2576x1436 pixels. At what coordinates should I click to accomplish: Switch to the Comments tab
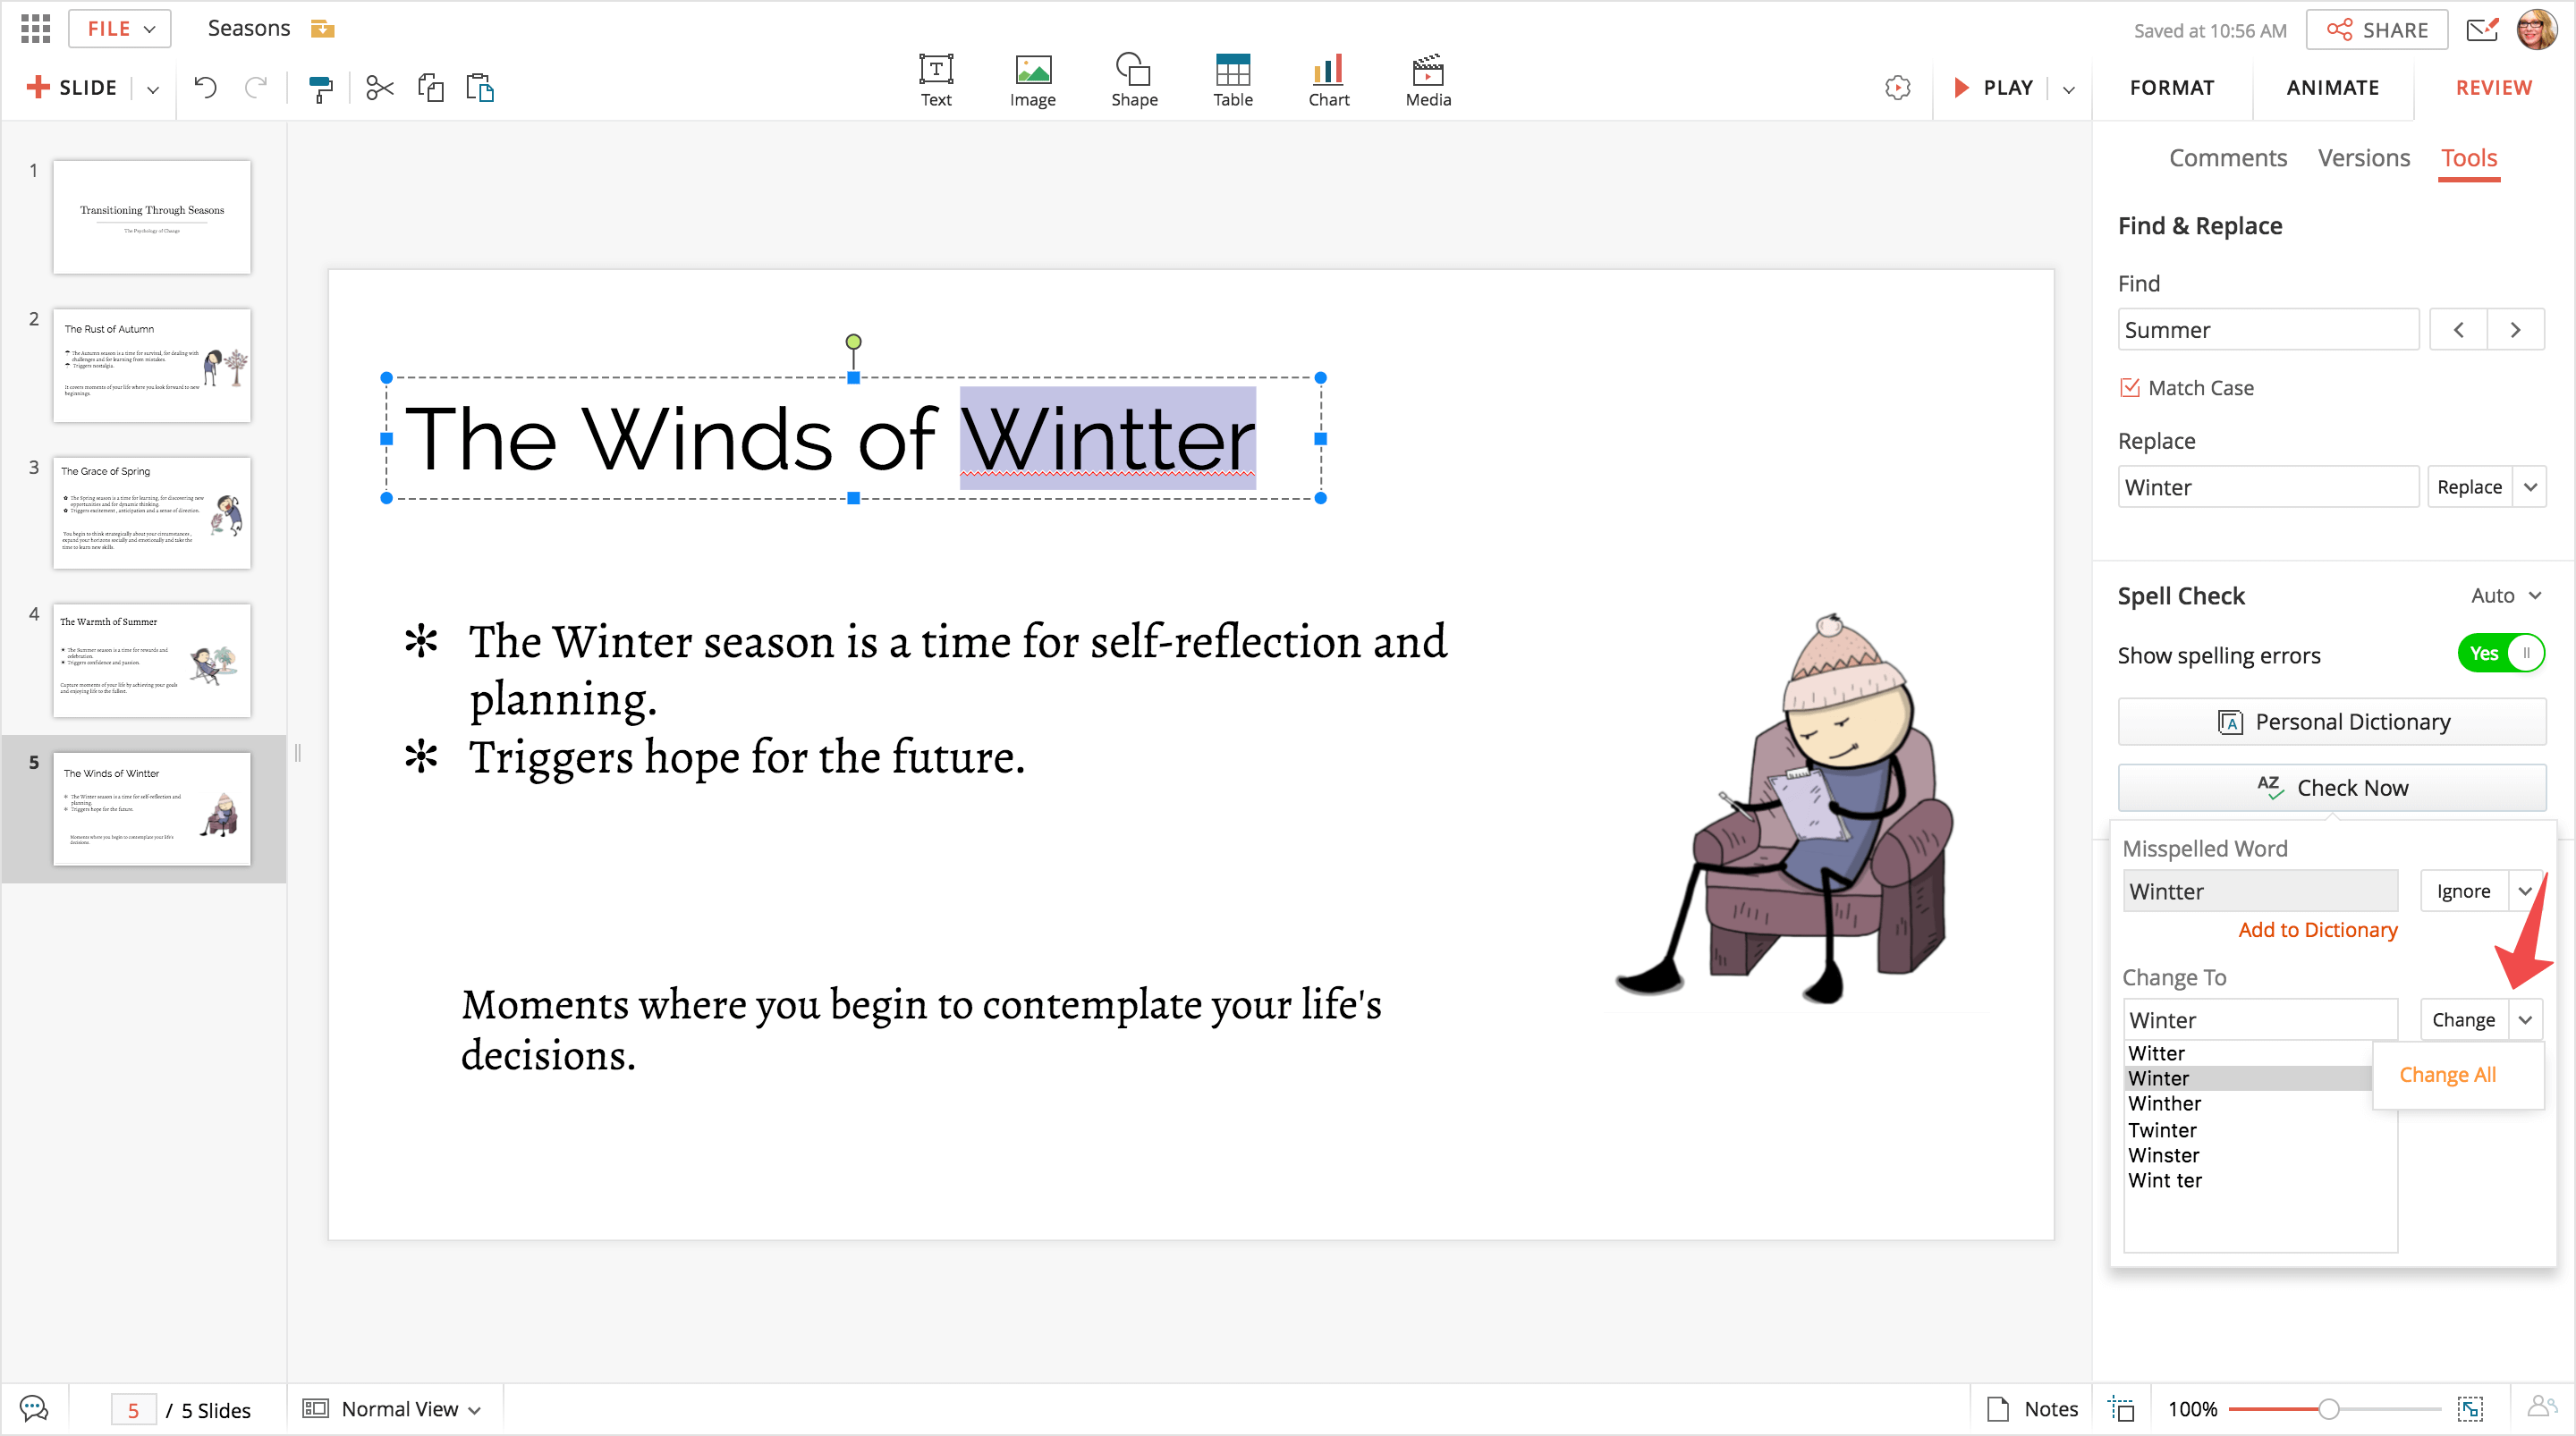pyautogui.click(x=2227, y=158)
